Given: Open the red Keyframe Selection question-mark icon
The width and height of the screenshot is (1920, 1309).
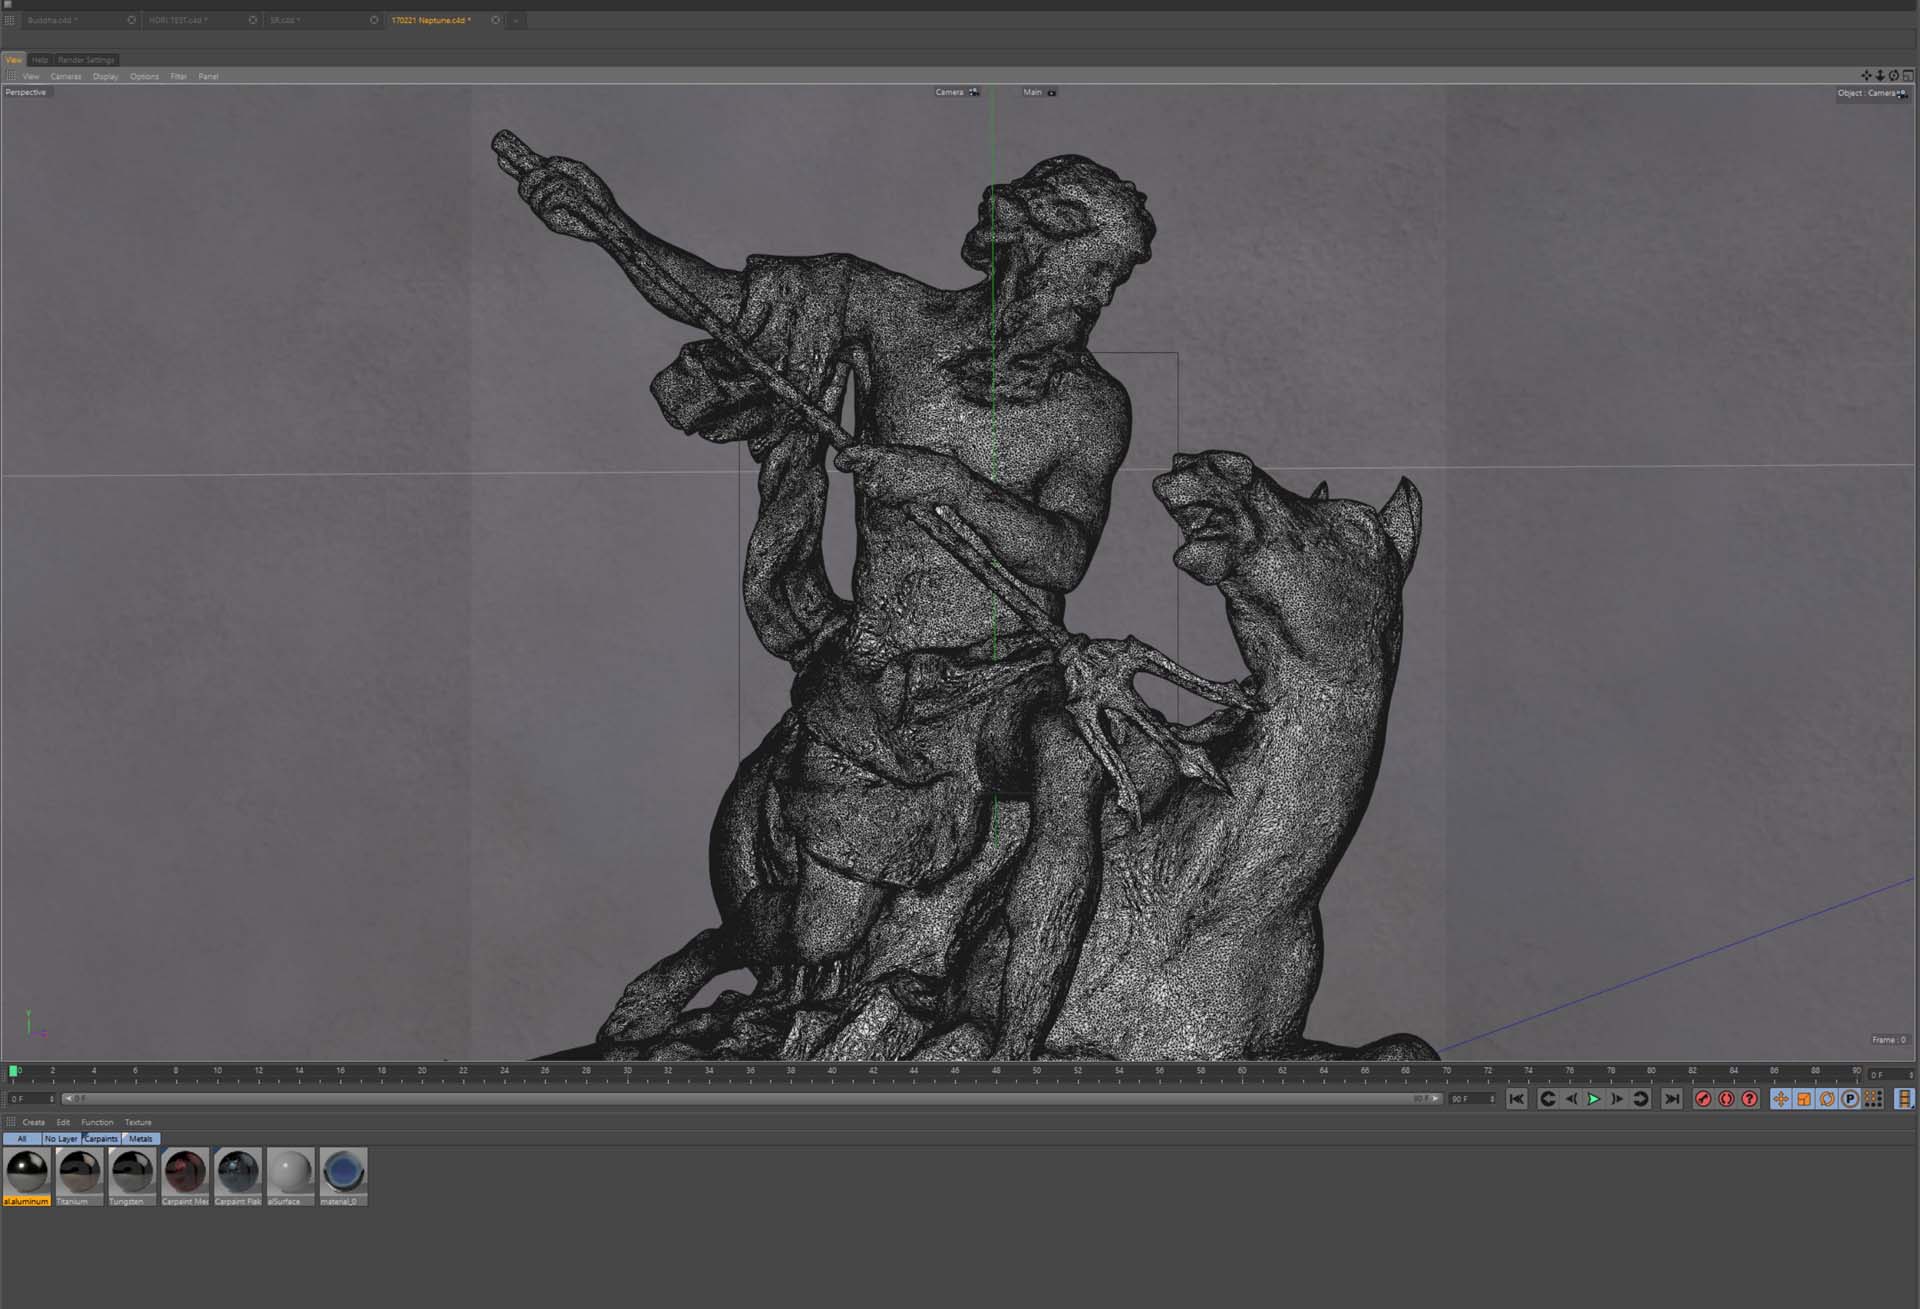Looking at the screenshot, I should (1749, 1099).
